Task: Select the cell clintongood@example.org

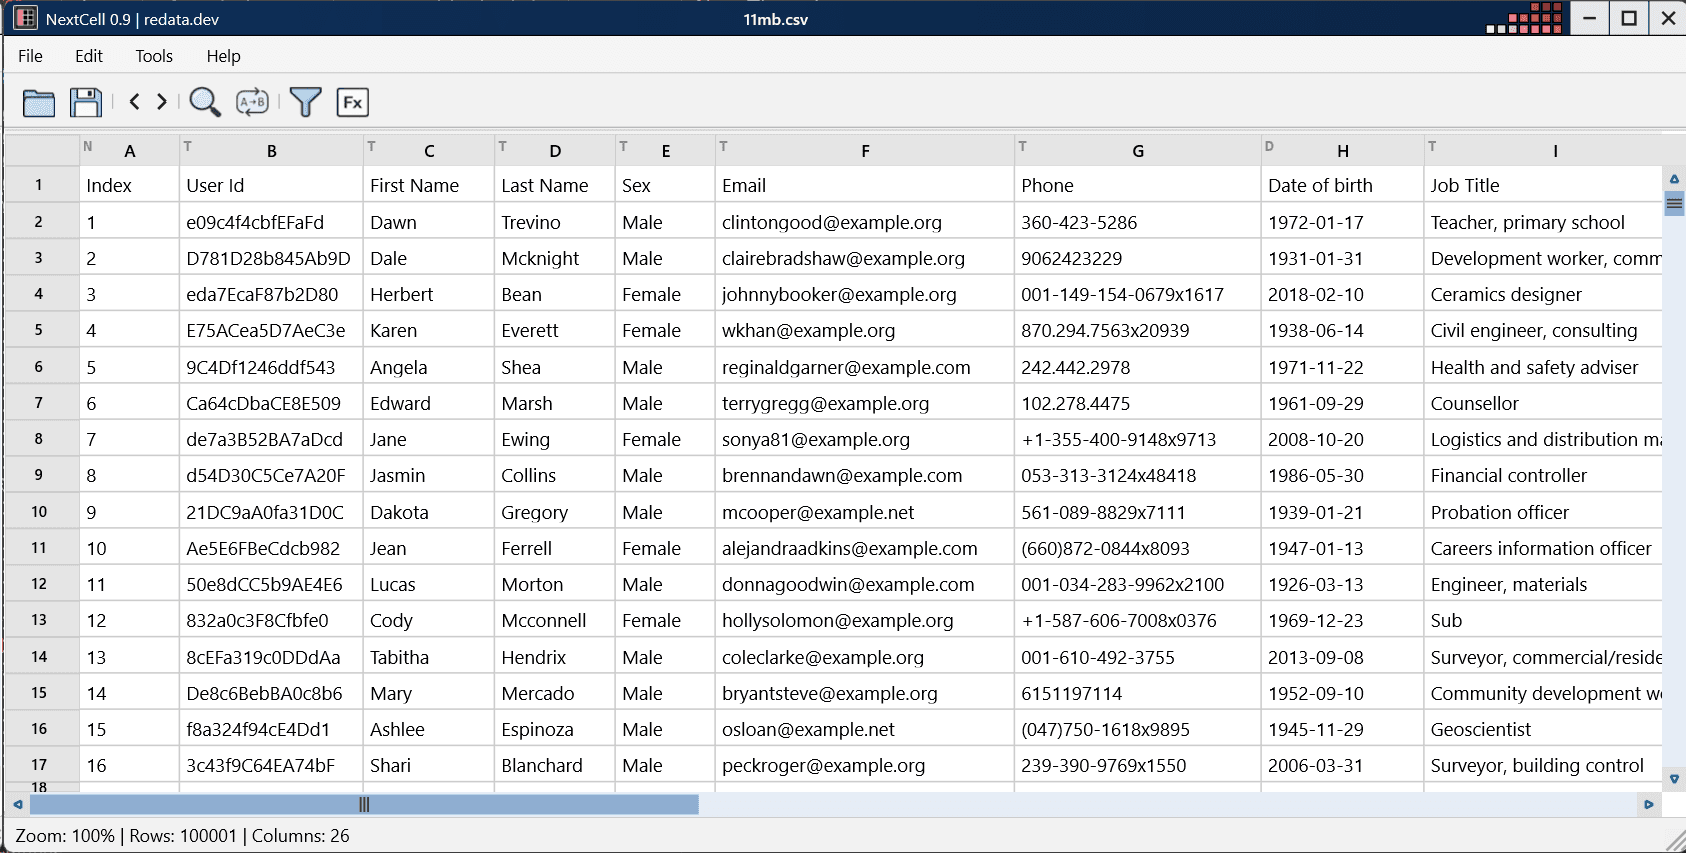Action: tap(865, 222)
